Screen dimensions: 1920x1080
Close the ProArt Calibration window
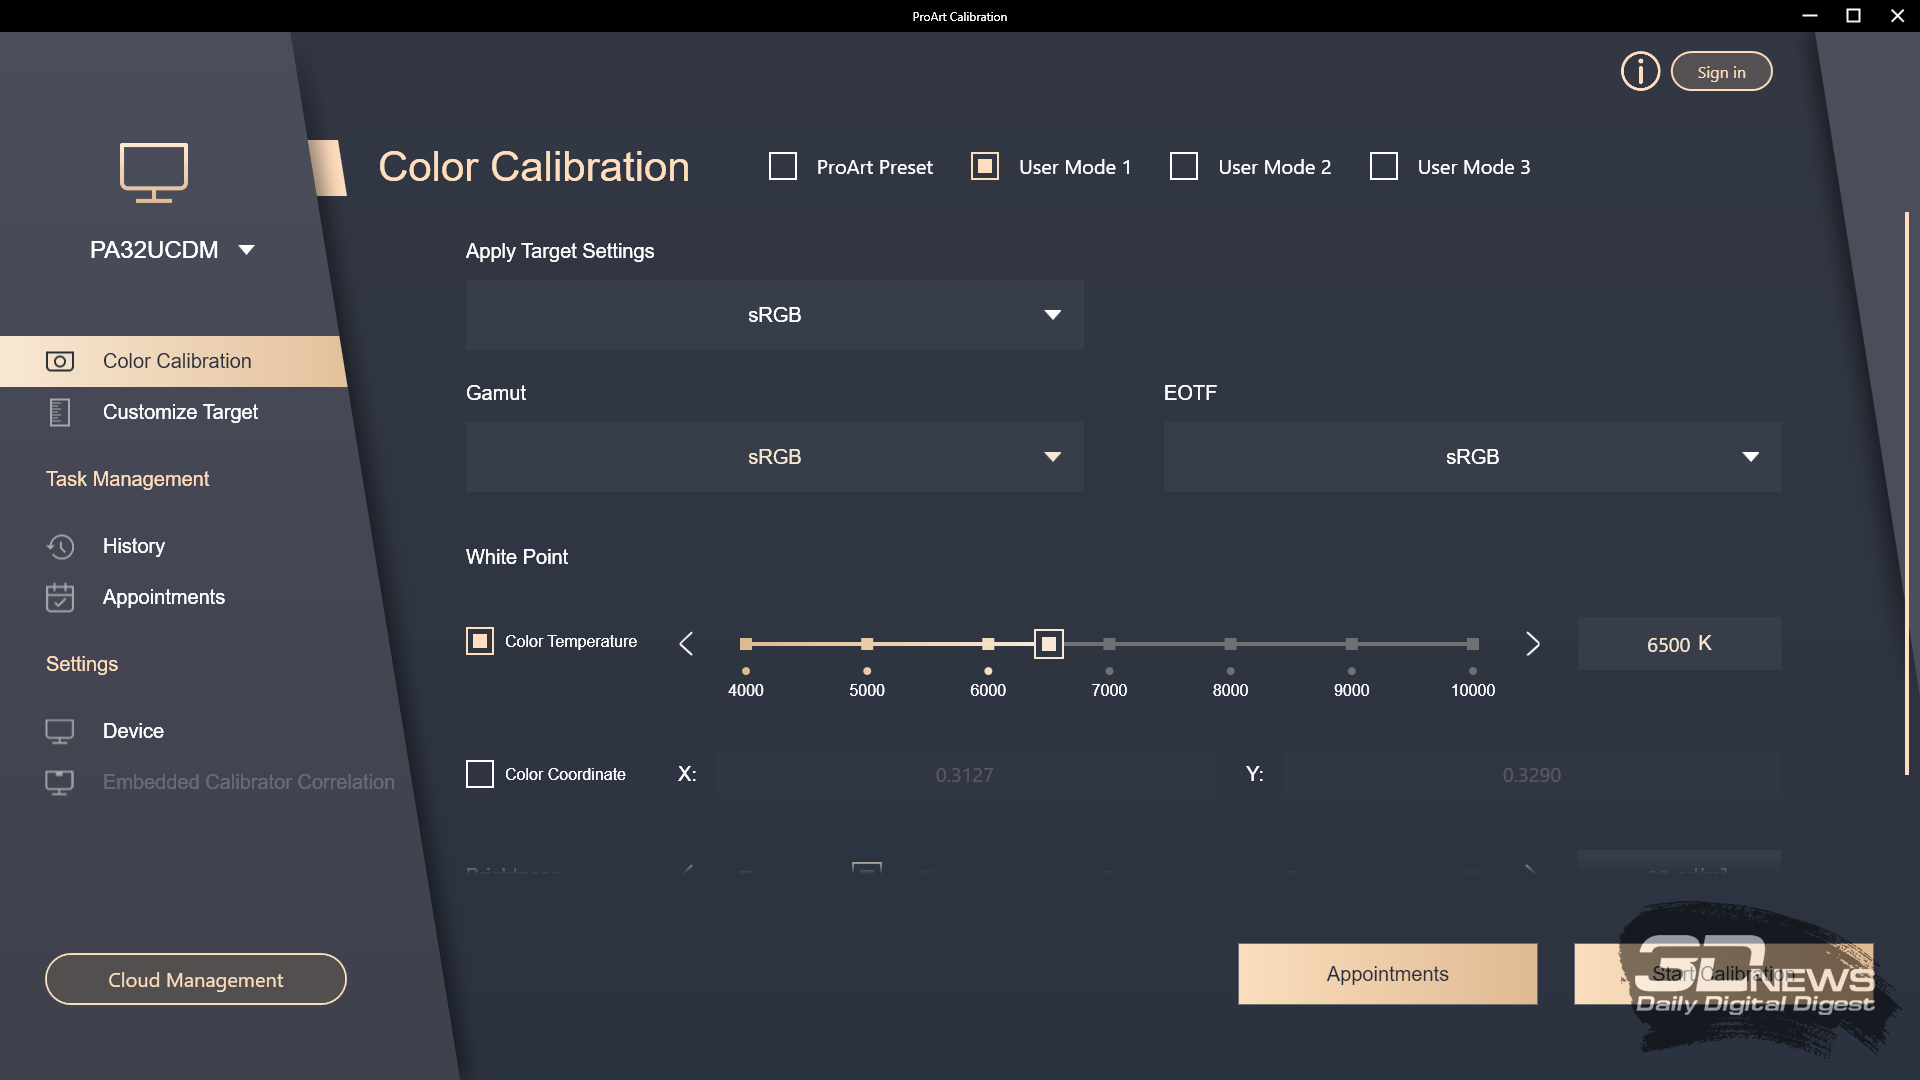point(1897,16)
